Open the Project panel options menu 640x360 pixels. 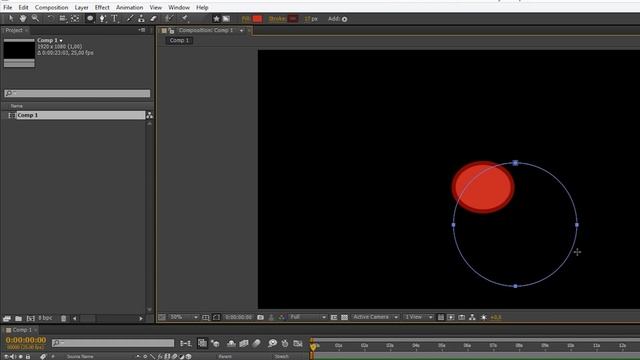[x=142, y=30]
